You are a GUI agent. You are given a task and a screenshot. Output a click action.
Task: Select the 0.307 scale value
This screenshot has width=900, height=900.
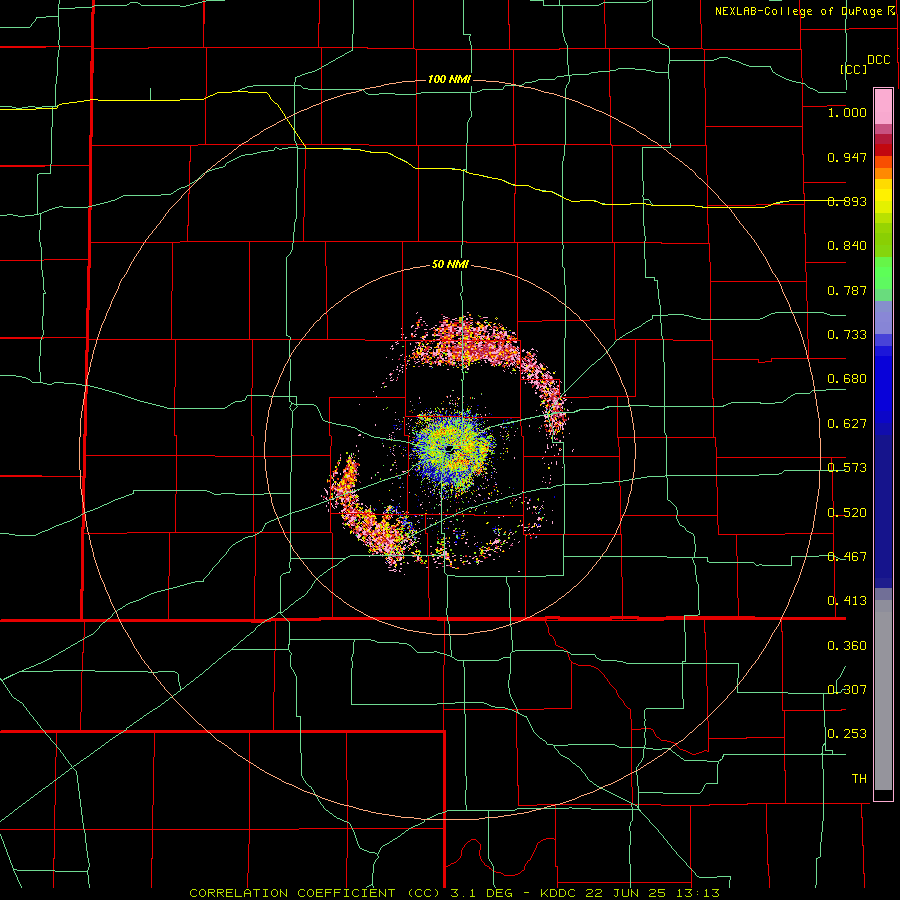pos(847,690)
